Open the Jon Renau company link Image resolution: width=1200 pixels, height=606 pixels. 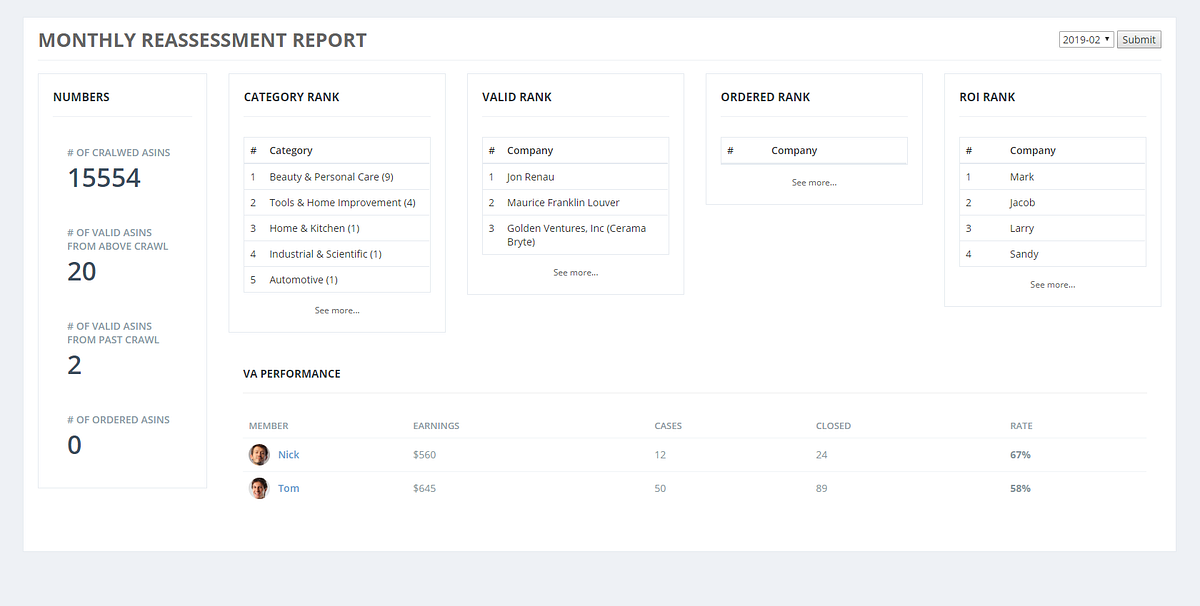(531, 176)
